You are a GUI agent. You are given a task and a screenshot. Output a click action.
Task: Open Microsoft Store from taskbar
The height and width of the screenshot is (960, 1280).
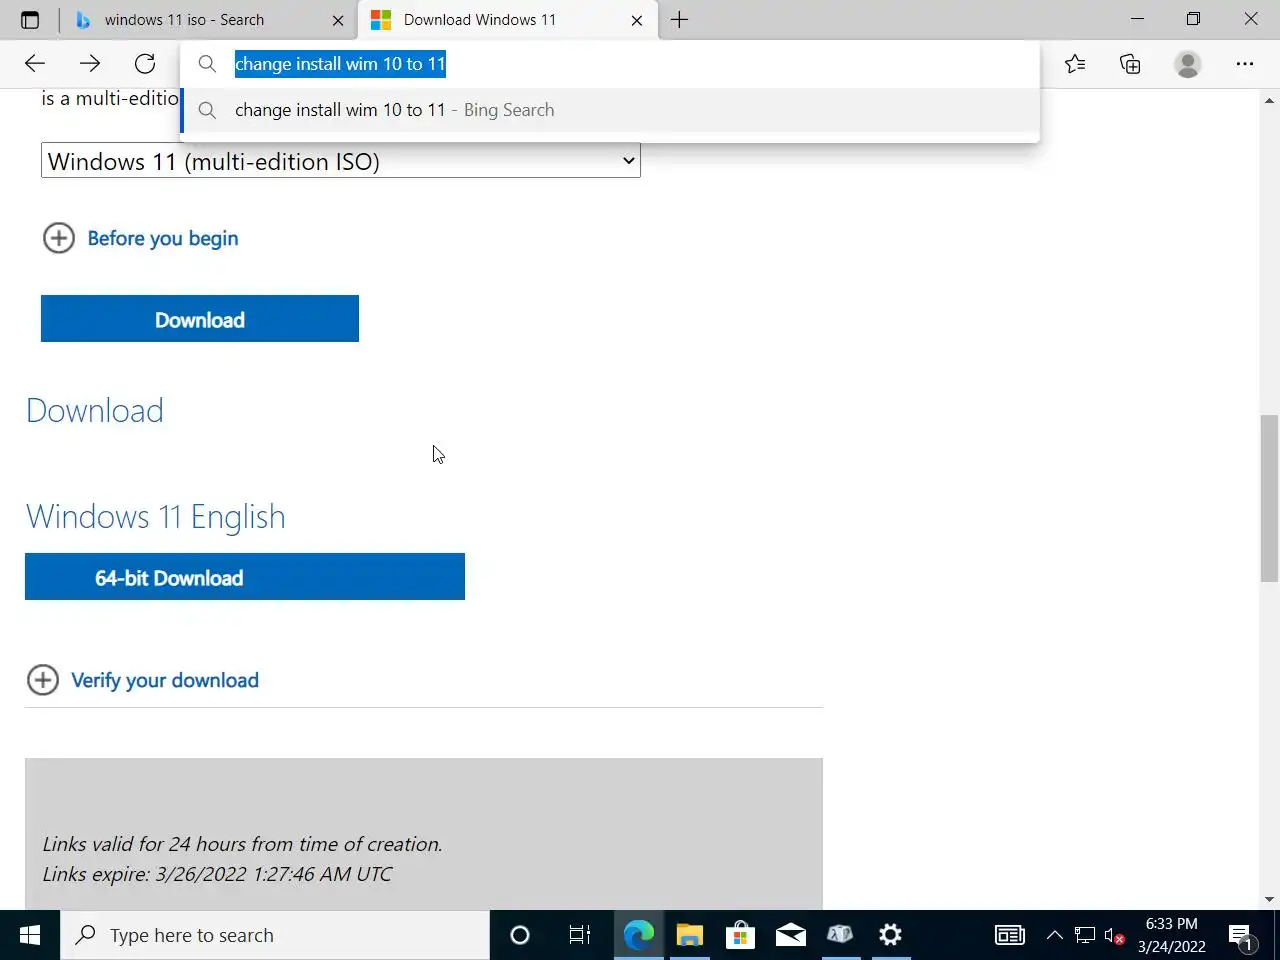[740, 935]
